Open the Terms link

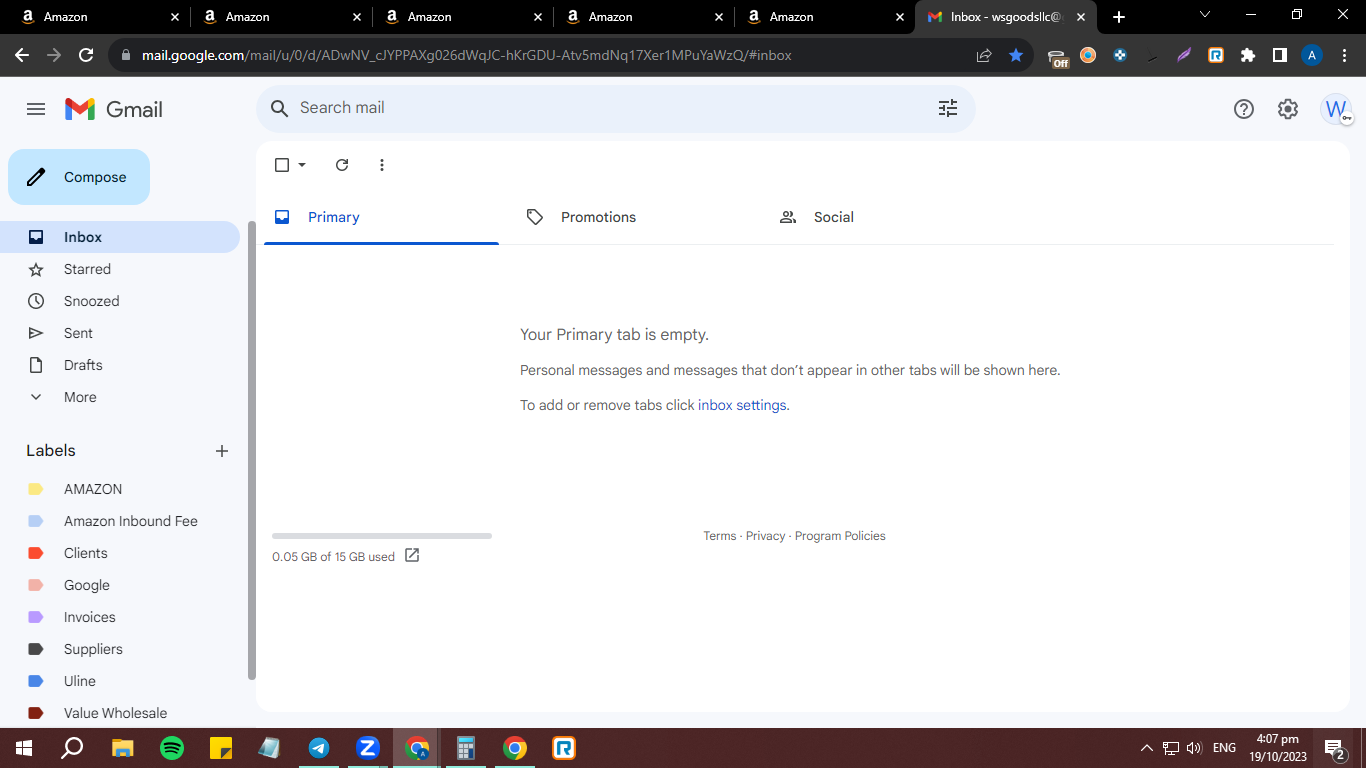pos(719,536)
